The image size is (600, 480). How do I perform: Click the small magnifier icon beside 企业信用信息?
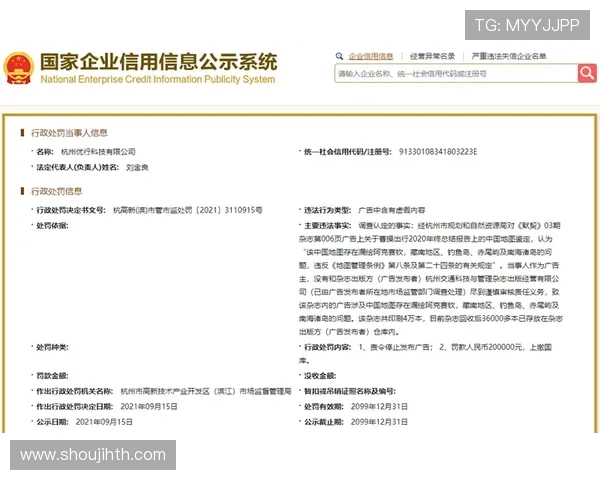pyautogui.click(x=339, y=56)
